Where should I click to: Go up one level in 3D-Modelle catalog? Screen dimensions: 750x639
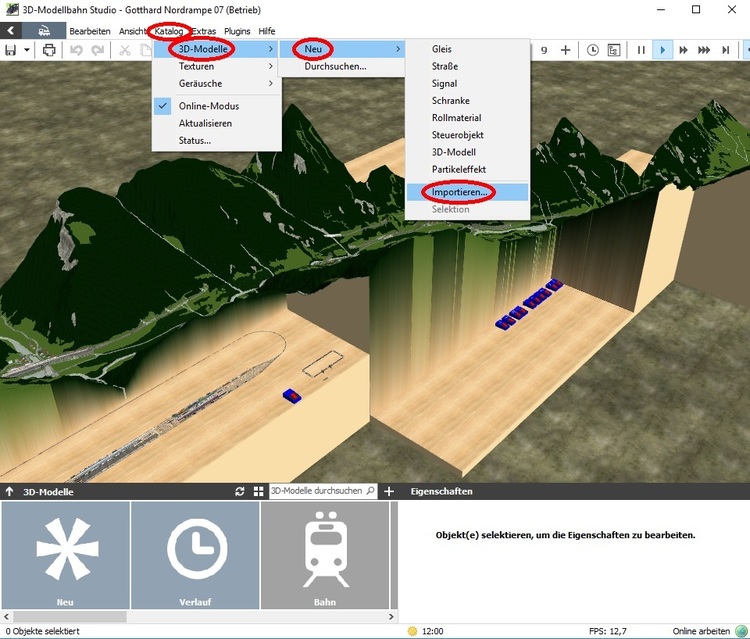click(x=9, y=491)
